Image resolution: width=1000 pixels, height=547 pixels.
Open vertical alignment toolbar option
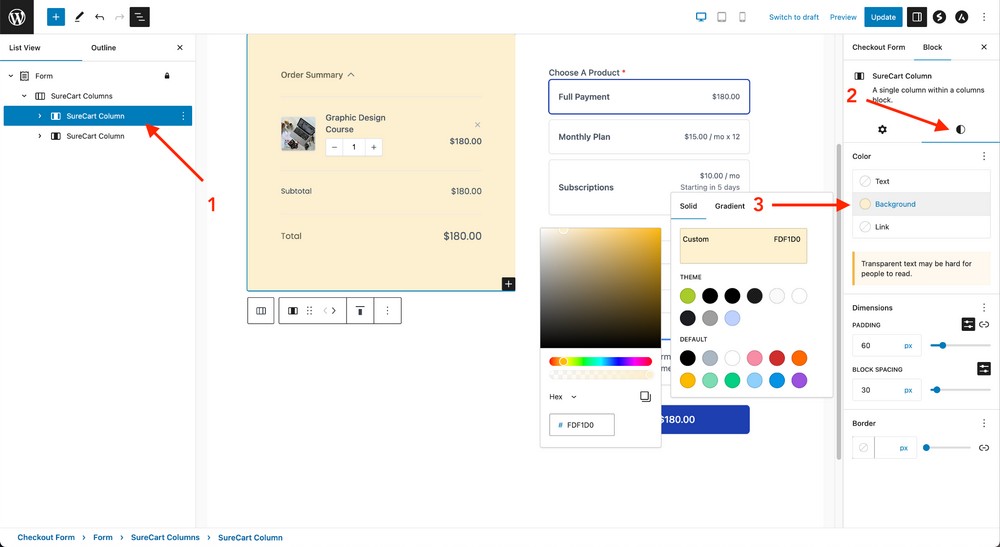pyautogui.click(x=360, y=311)
